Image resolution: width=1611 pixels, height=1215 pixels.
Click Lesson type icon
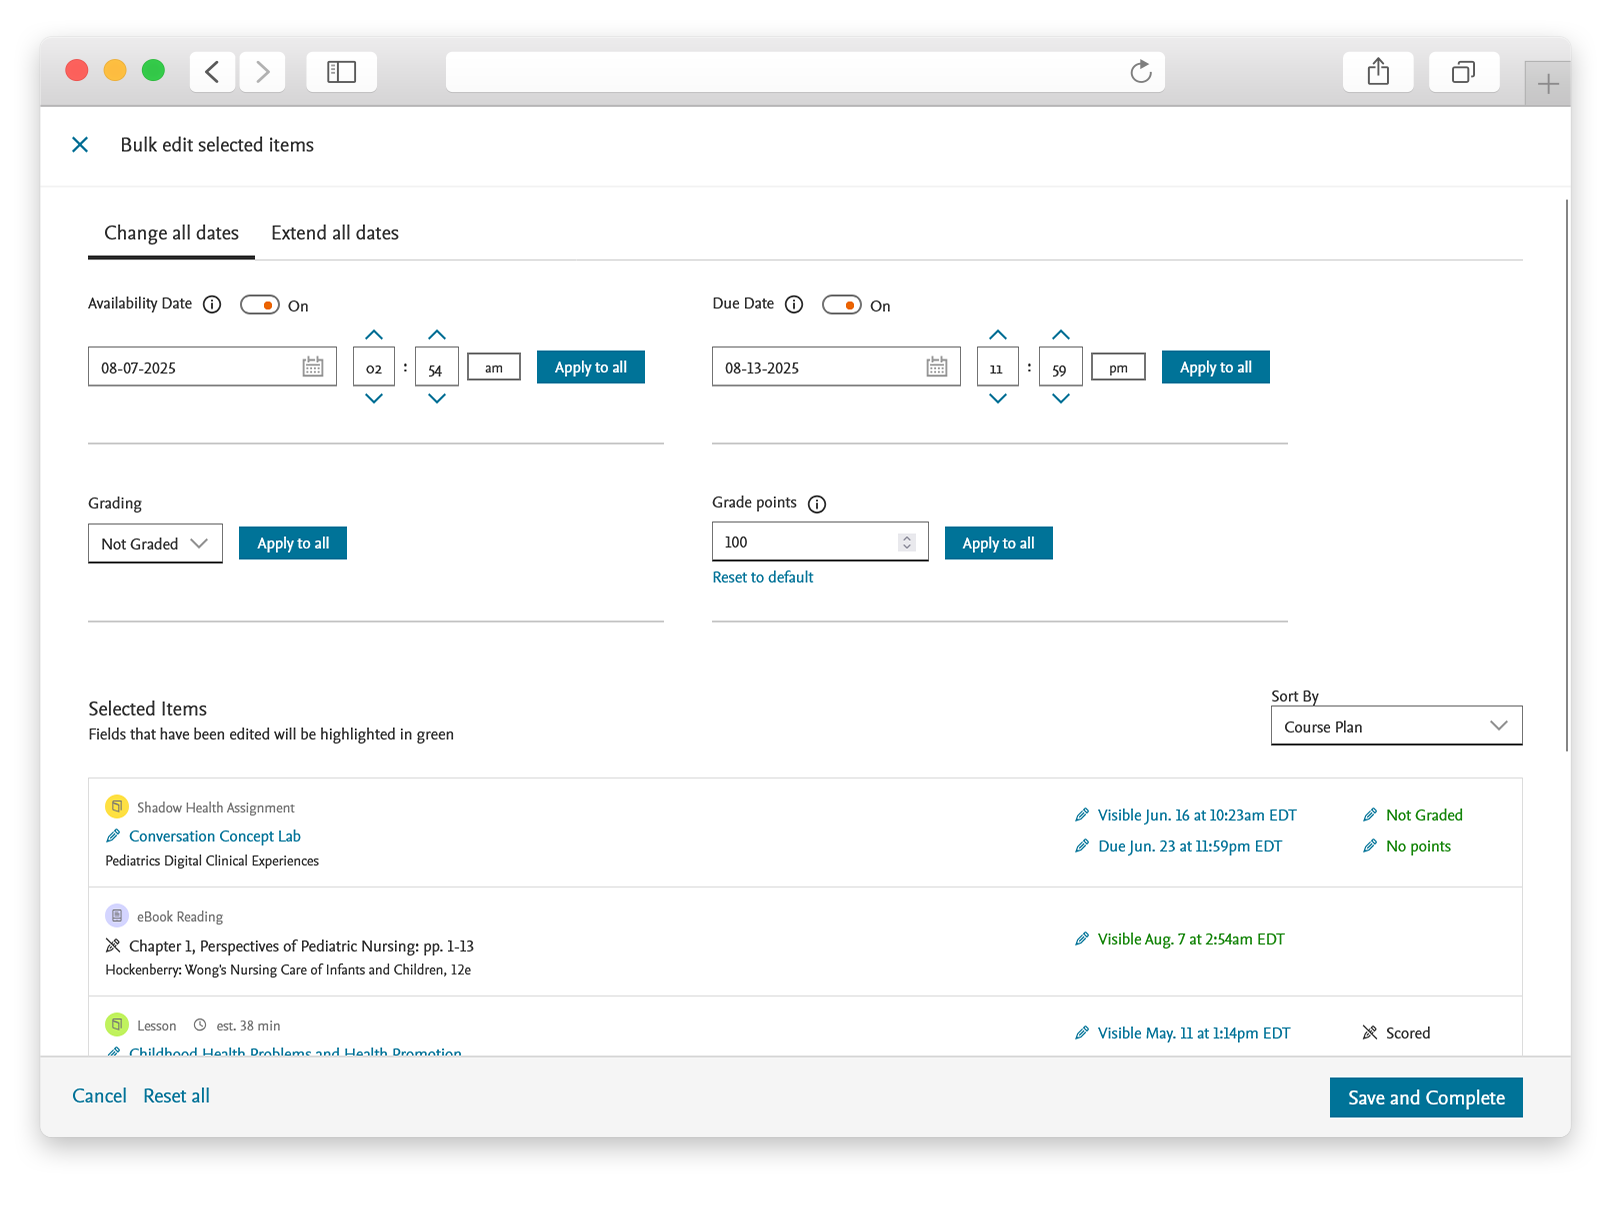(117, 1024)
